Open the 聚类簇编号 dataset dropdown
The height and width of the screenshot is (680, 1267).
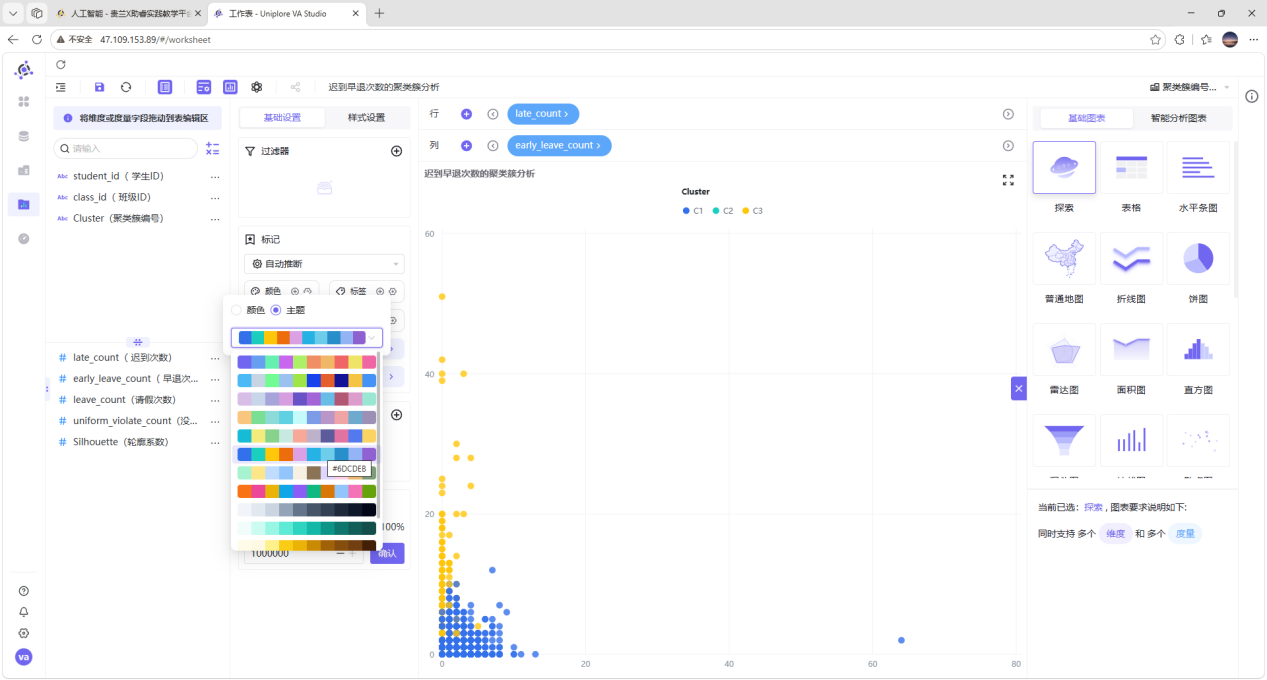(x=1190, y=87)
